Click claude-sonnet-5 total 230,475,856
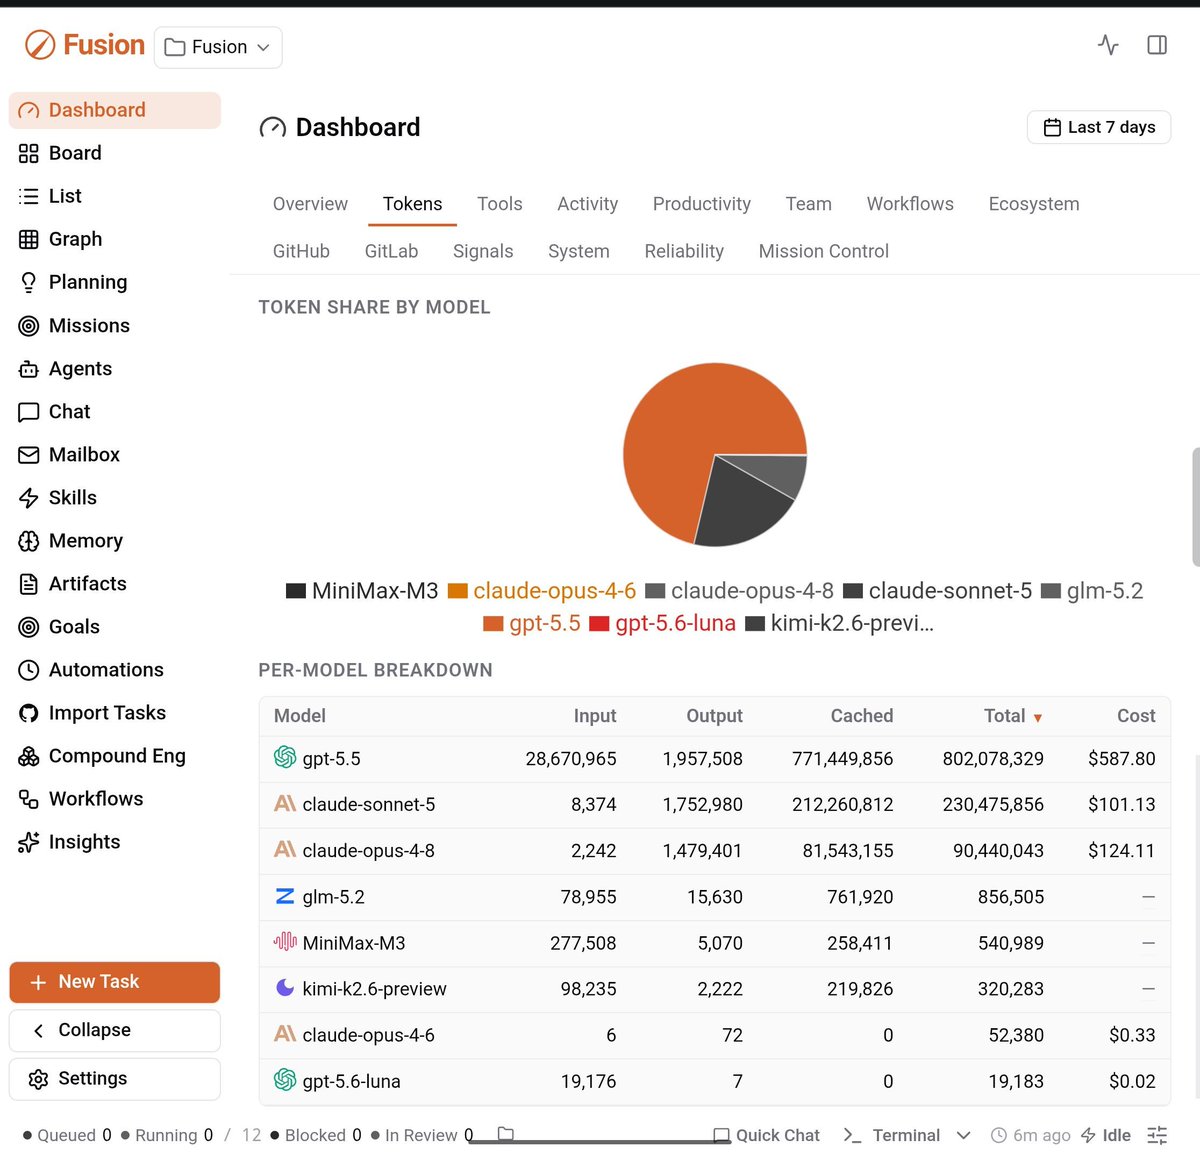1200x1161 pixels. coord(993,805)
